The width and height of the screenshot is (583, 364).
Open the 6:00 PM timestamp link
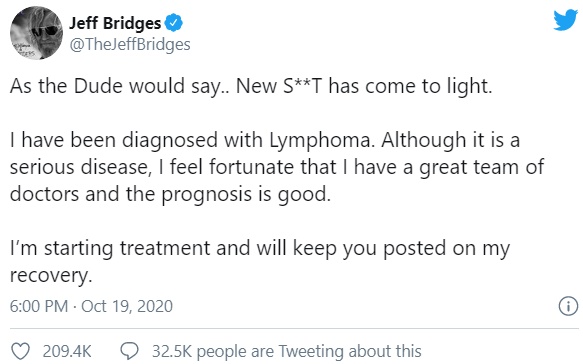pos(39,306)
